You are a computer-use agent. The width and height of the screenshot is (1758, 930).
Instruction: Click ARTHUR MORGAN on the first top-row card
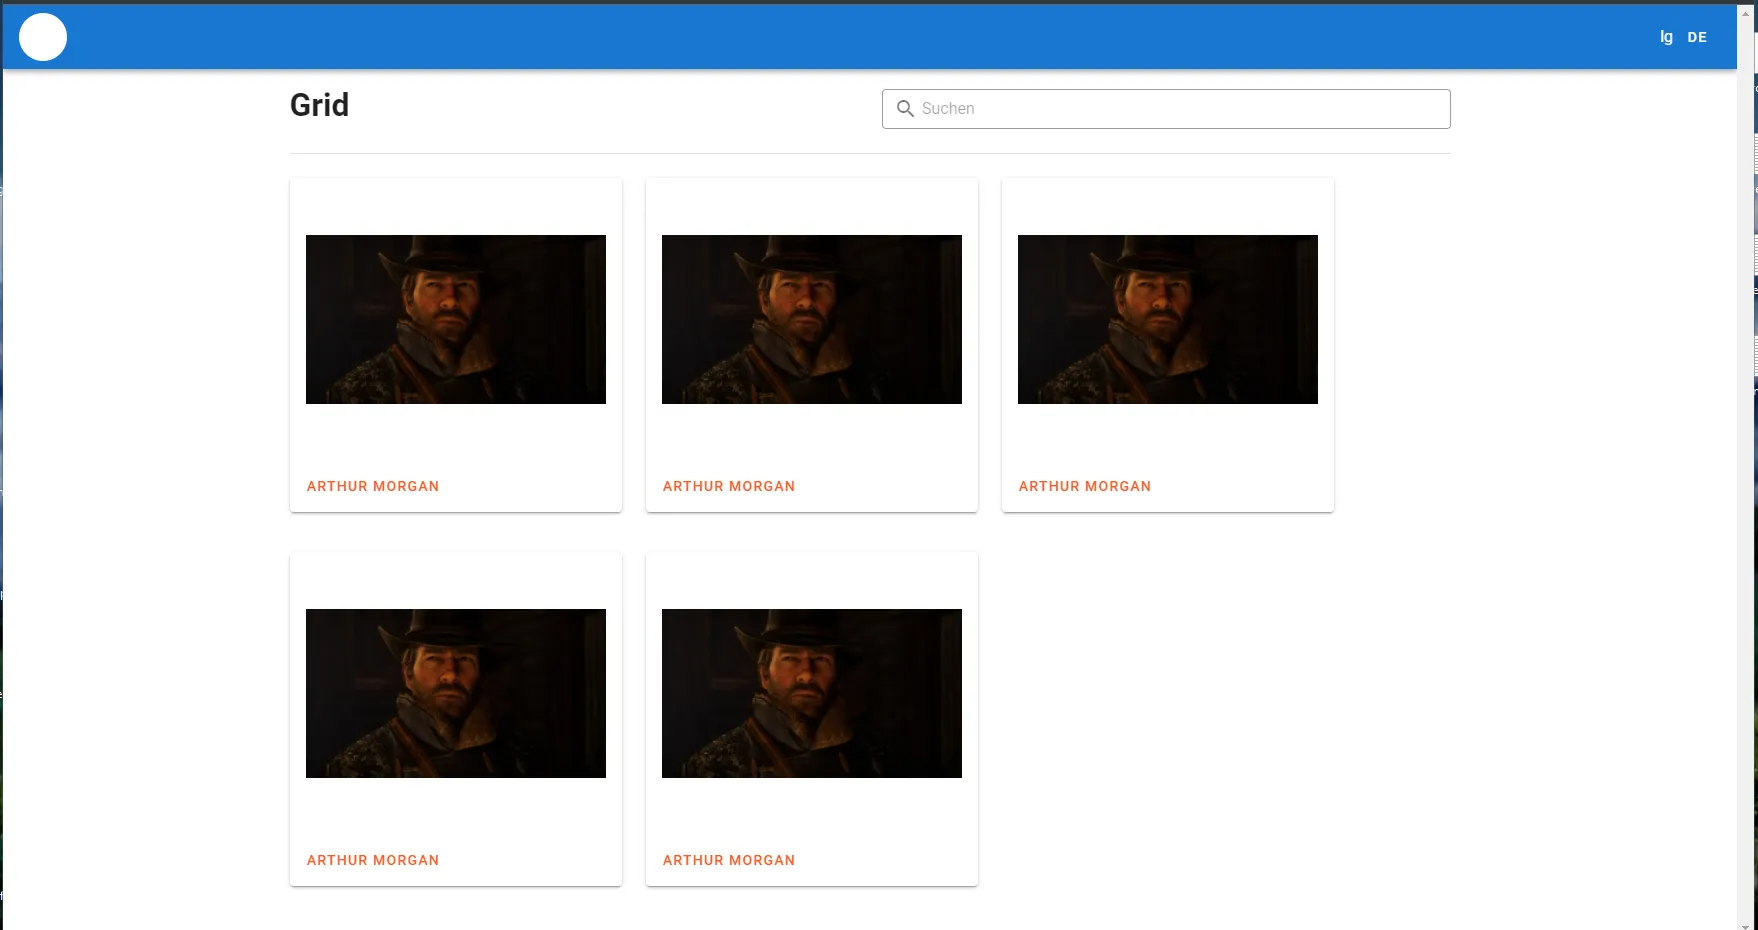coord(373,486)
